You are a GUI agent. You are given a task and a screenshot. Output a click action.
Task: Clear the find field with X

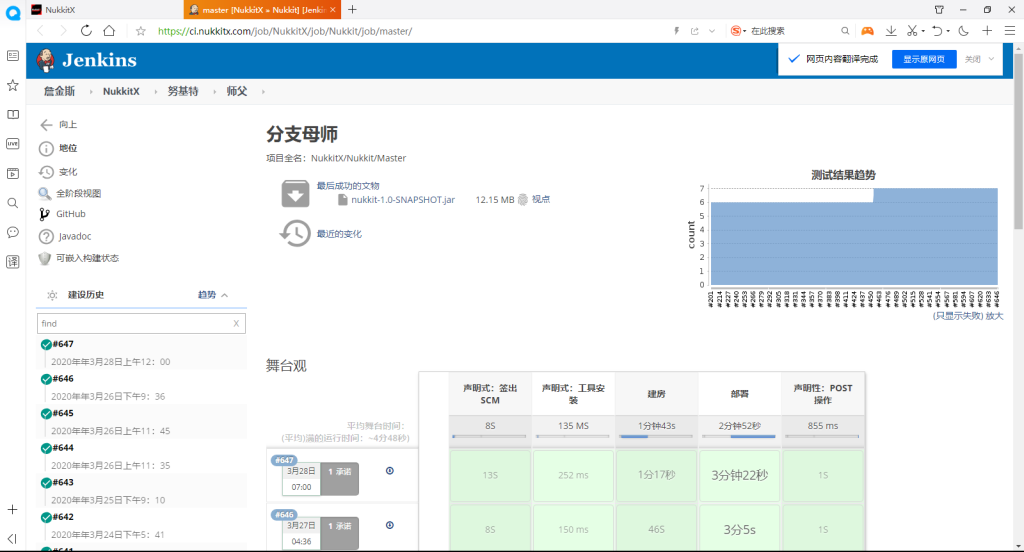pyautogui.click(x=236, y=323)
